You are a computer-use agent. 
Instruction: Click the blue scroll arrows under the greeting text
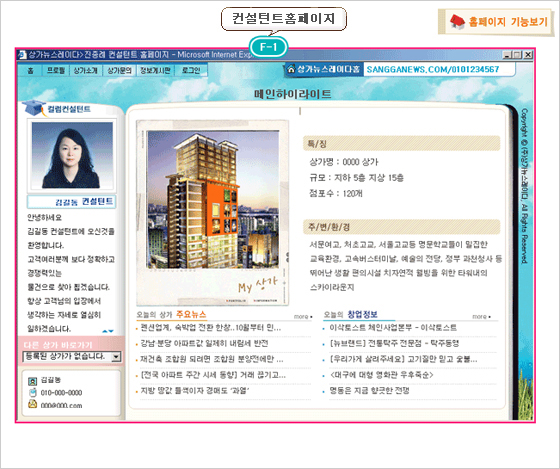point(108,331)
